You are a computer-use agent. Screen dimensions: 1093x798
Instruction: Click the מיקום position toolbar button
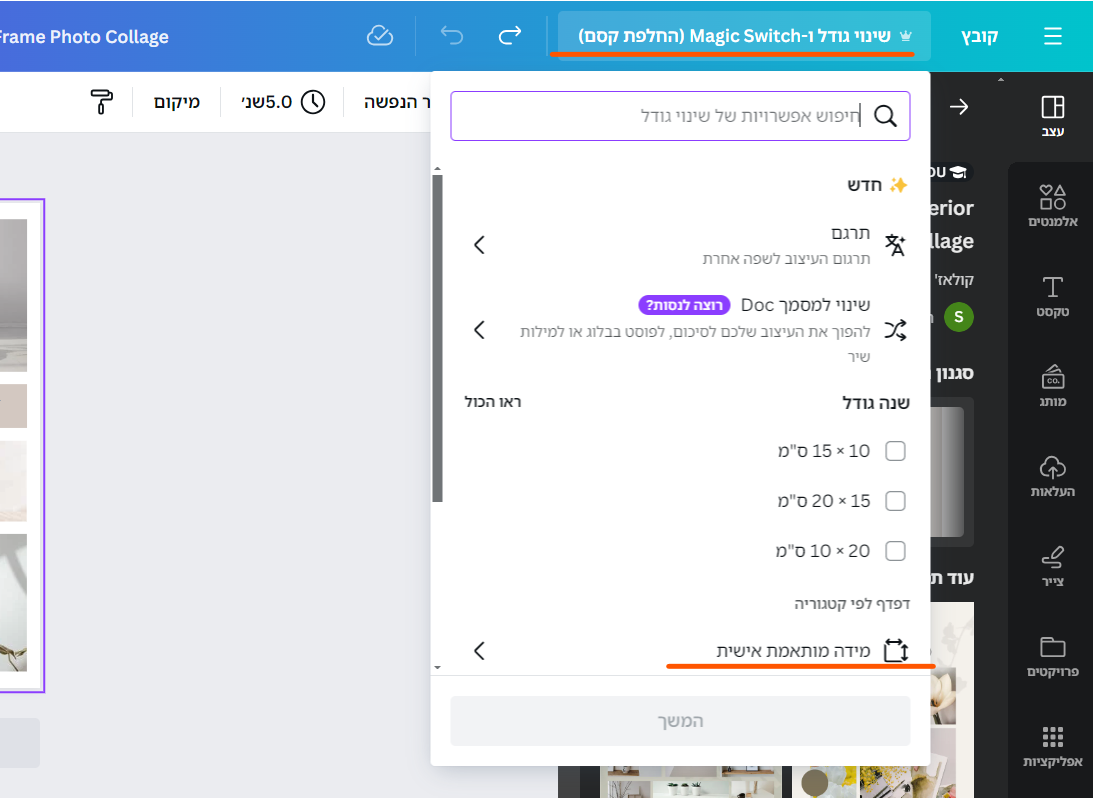[x=176, y=102]
